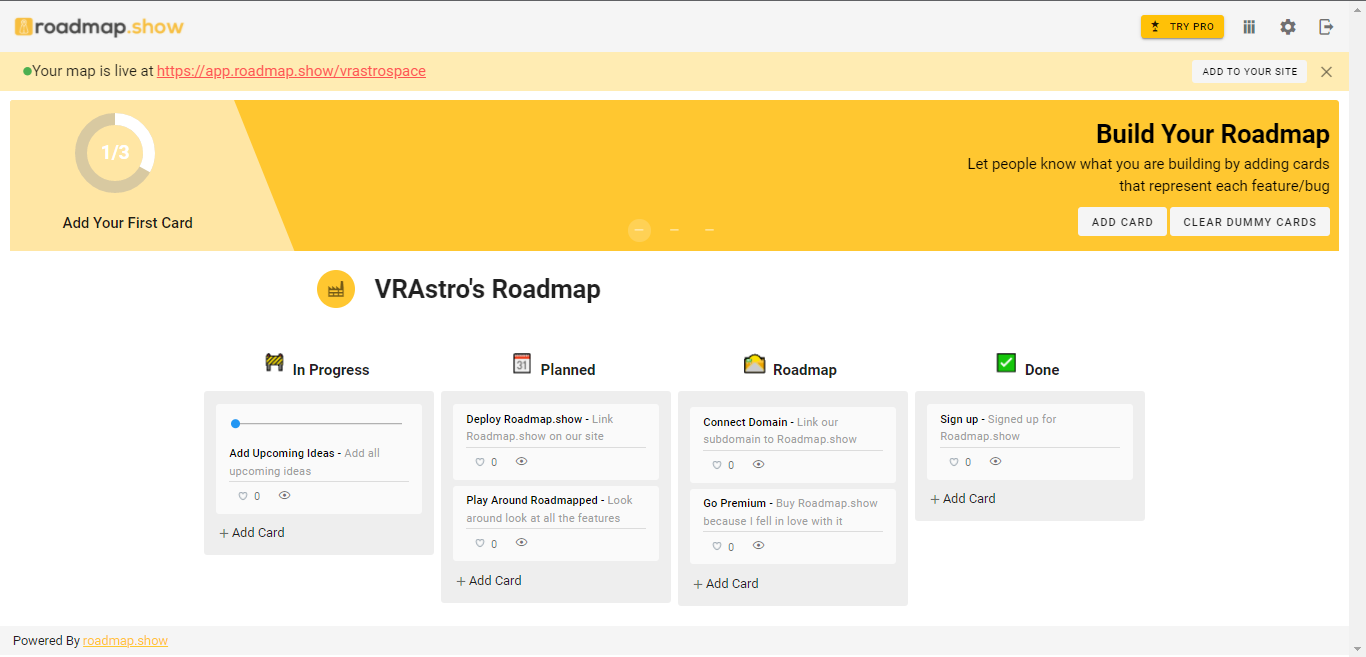Like the Go Premium card
This screenshot has height=657, width=1366.
[x=717, y=546]
